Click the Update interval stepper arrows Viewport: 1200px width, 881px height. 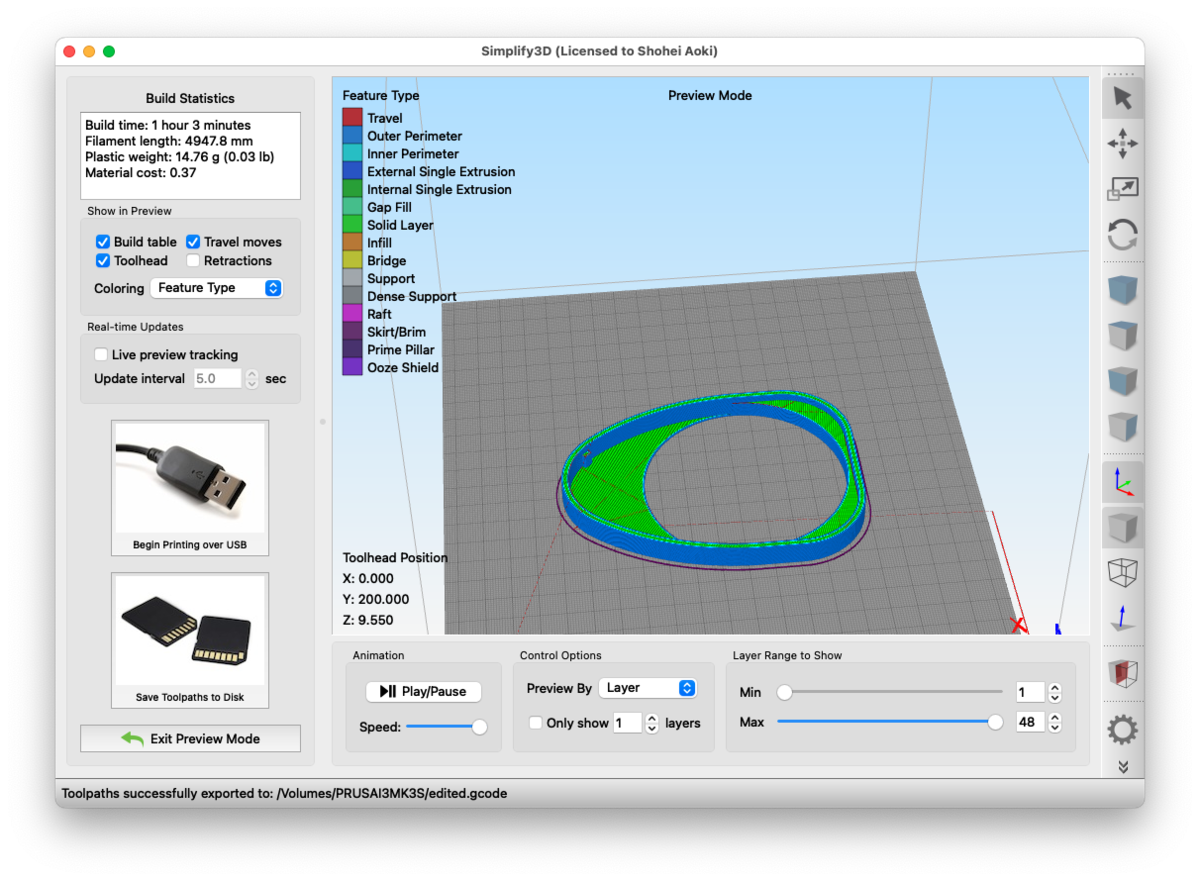252,379
